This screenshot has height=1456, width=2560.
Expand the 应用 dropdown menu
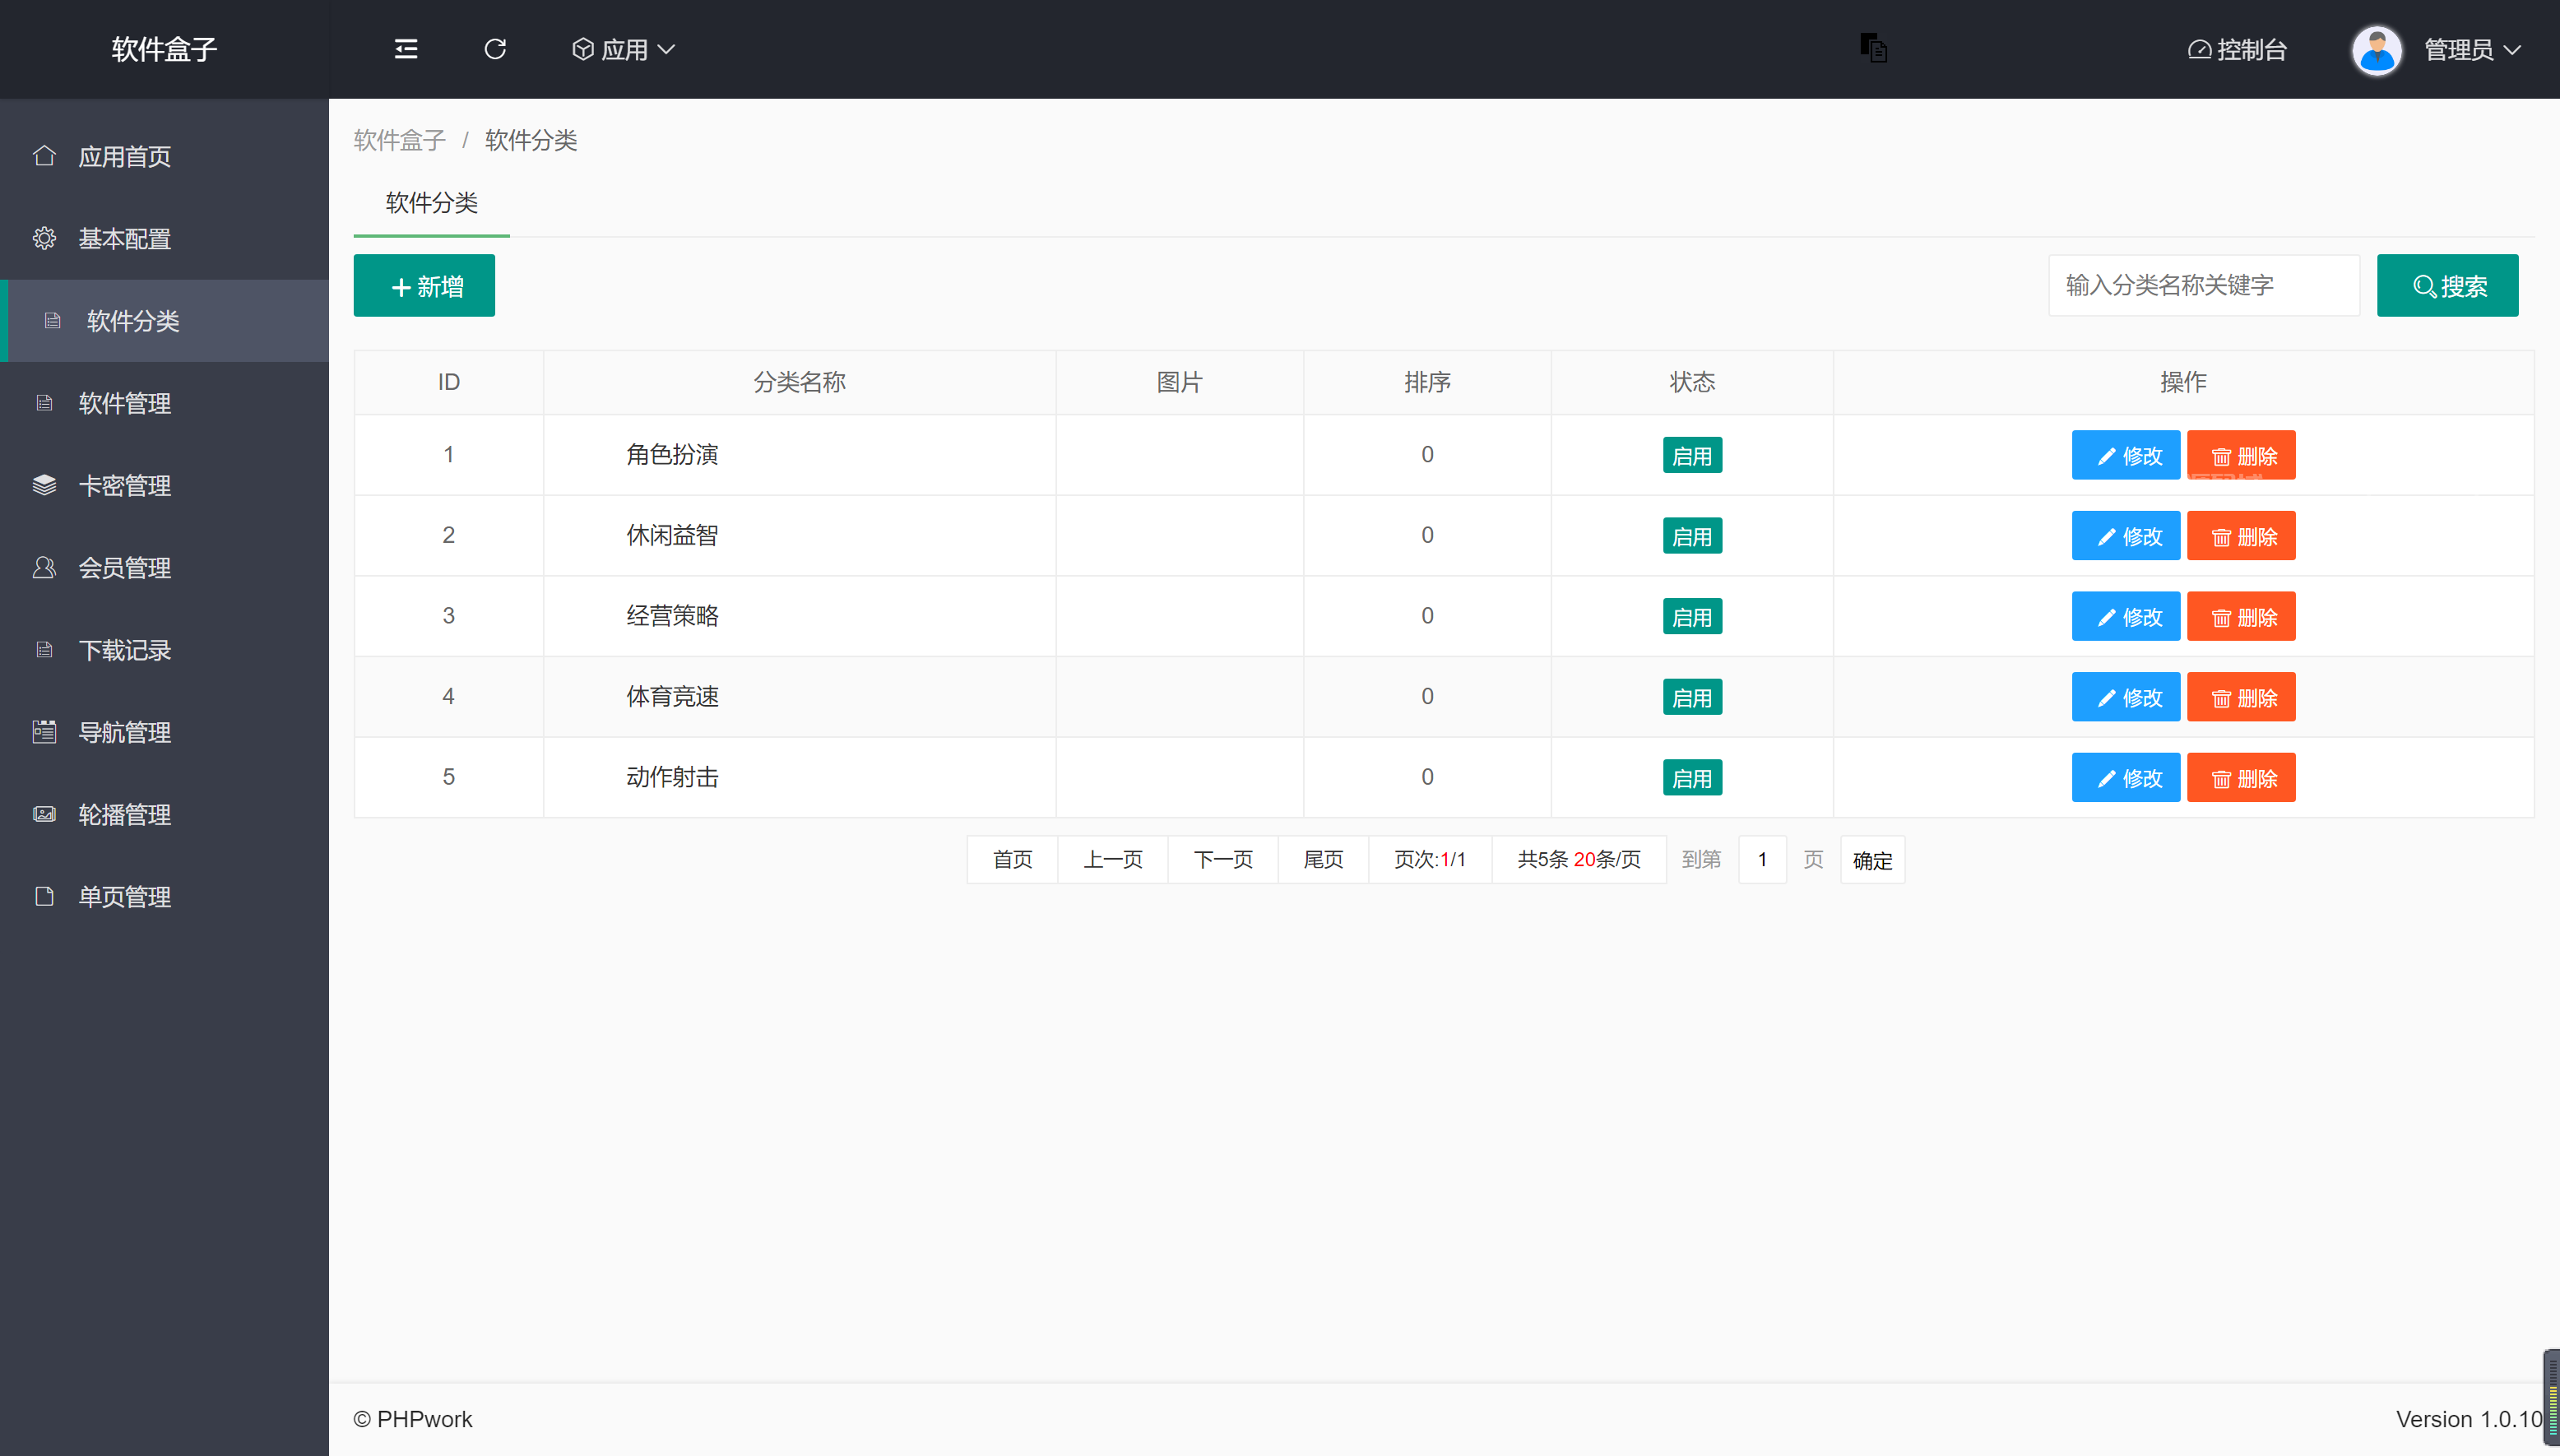pyautogui.click(x=624, y=49)
